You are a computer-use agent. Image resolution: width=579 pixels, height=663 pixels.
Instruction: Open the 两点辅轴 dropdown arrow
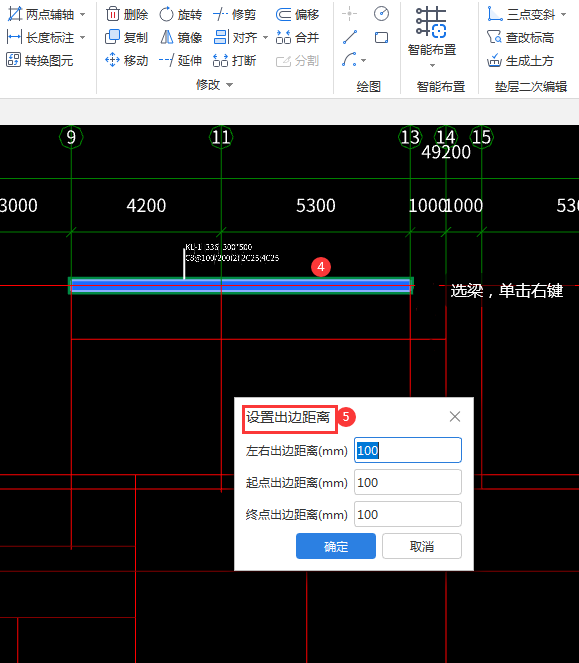point(82,15)
